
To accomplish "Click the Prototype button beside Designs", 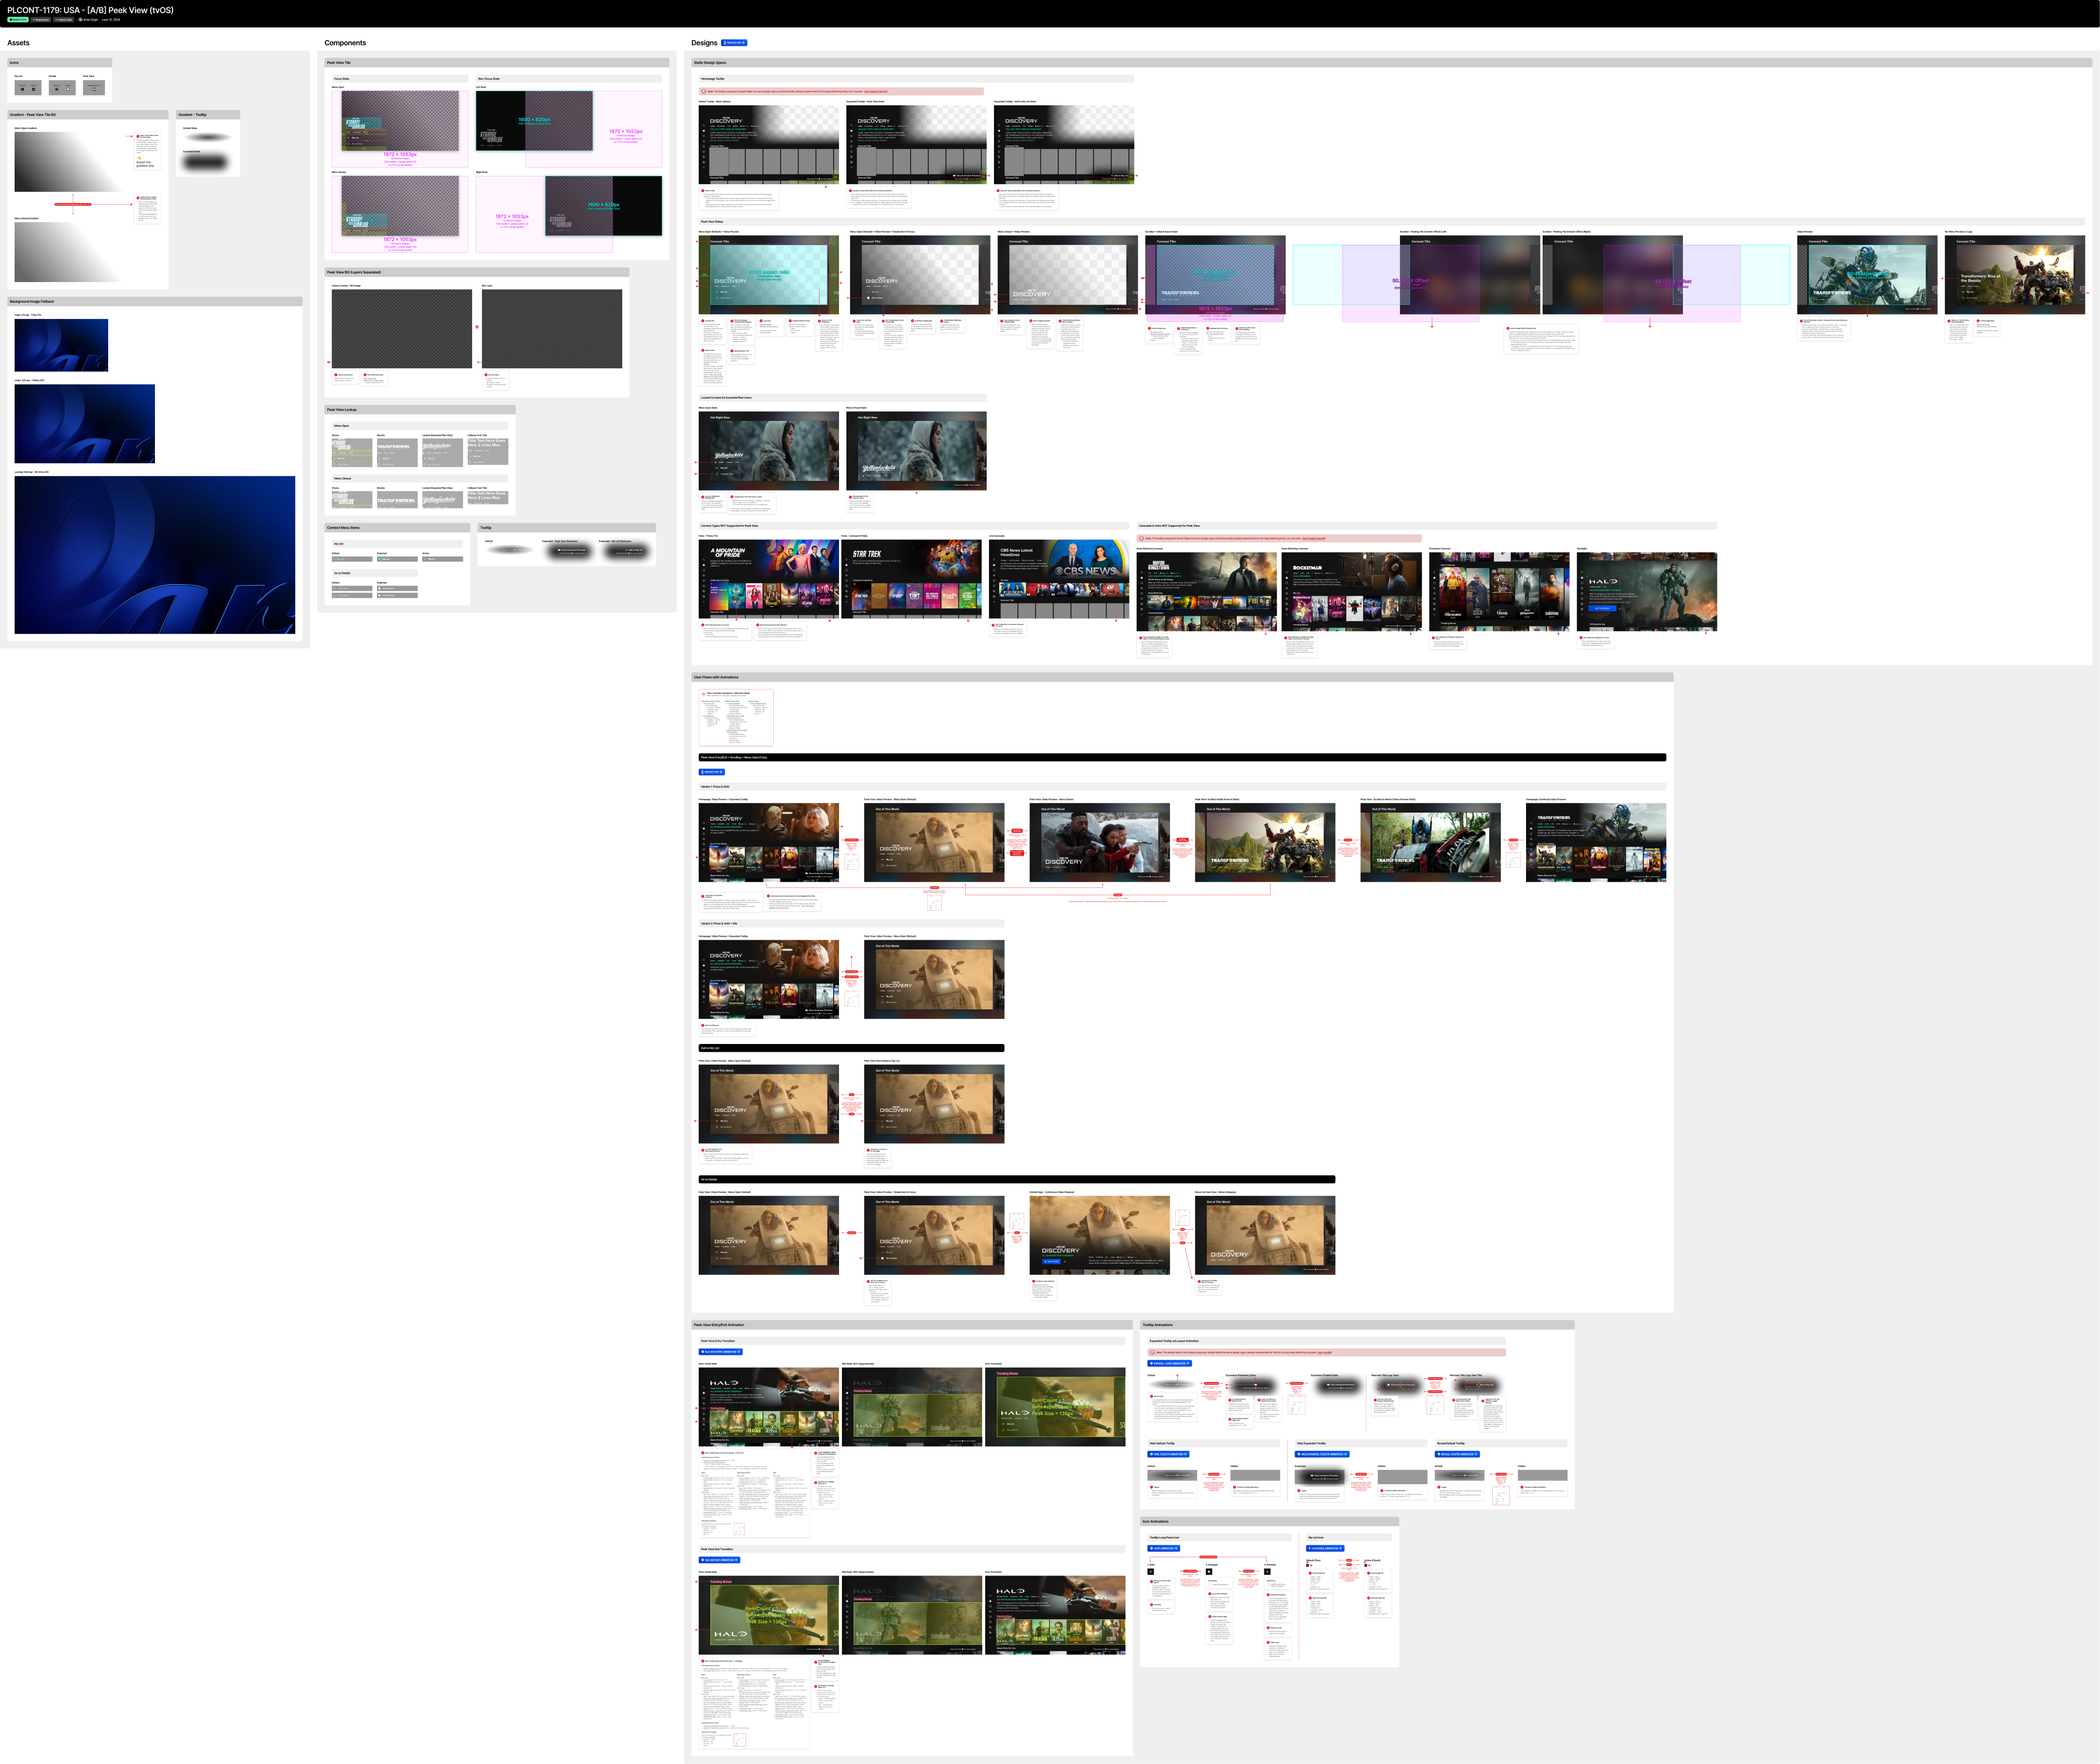I will click(734, 43).
